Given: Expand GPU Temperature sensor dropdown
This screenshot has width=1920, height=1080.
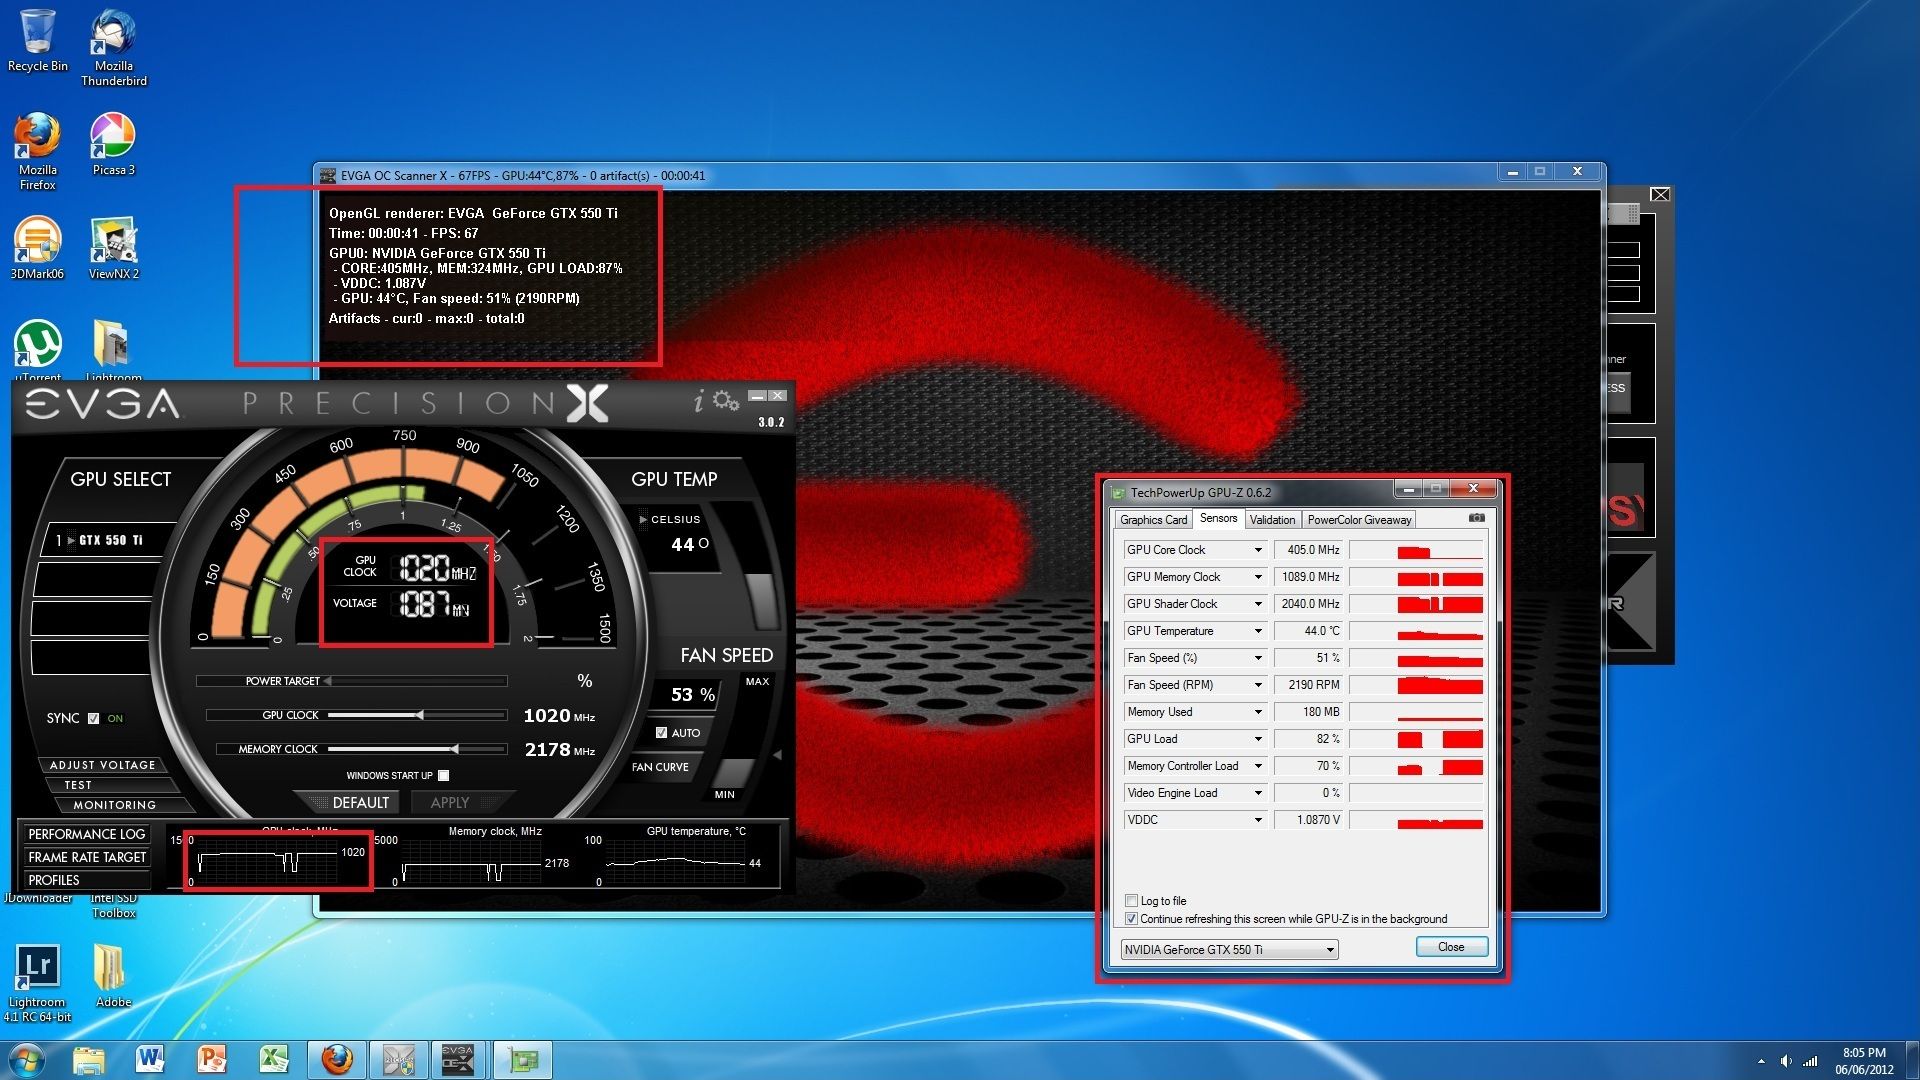Looking at the screenshot, I should coord(1258,630).
